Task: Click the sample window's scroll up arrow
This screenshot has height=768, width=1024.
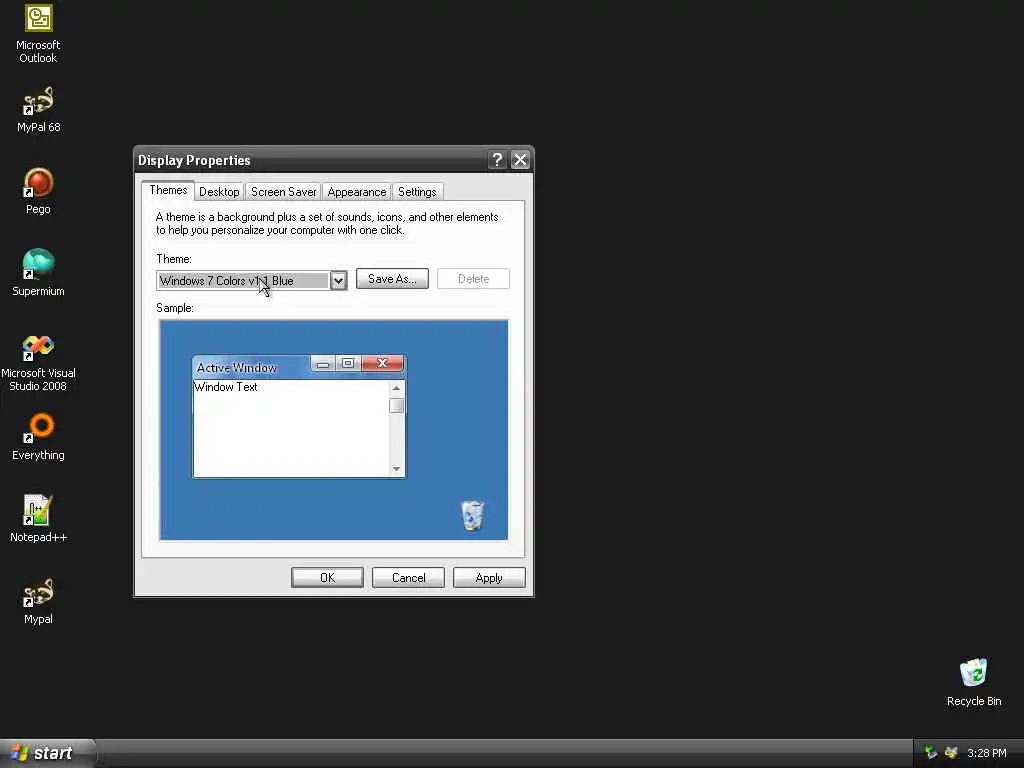Action: click(396, 388)
